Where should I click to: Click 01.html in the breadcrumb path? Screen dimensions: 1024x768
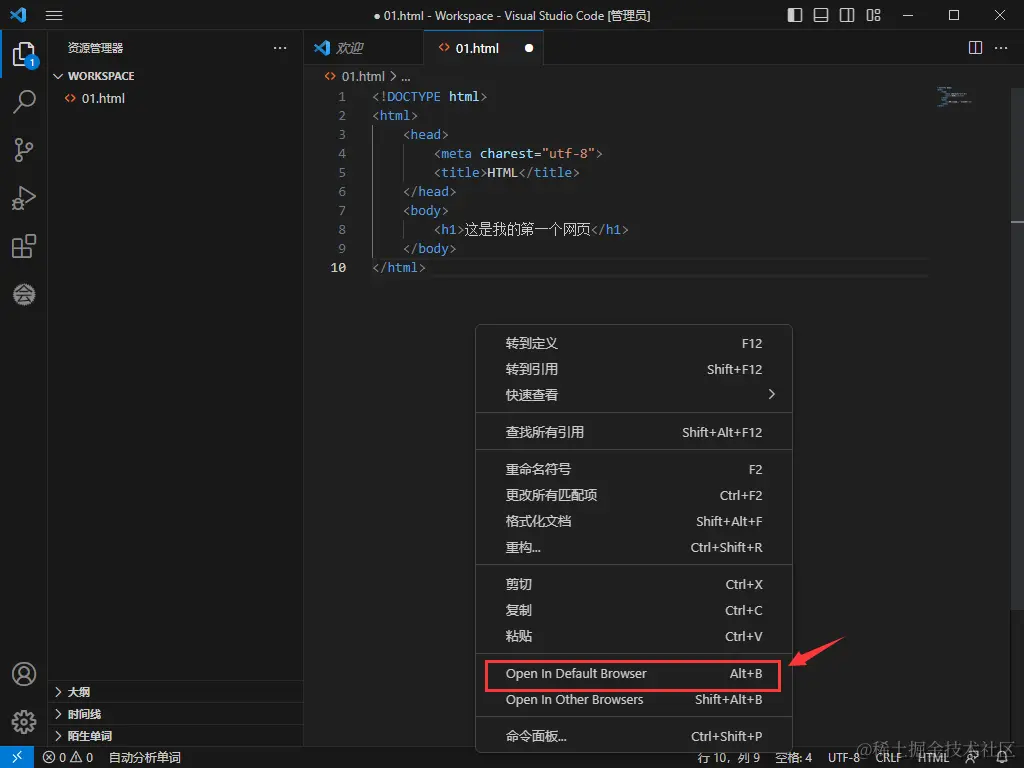pos(363,76)
